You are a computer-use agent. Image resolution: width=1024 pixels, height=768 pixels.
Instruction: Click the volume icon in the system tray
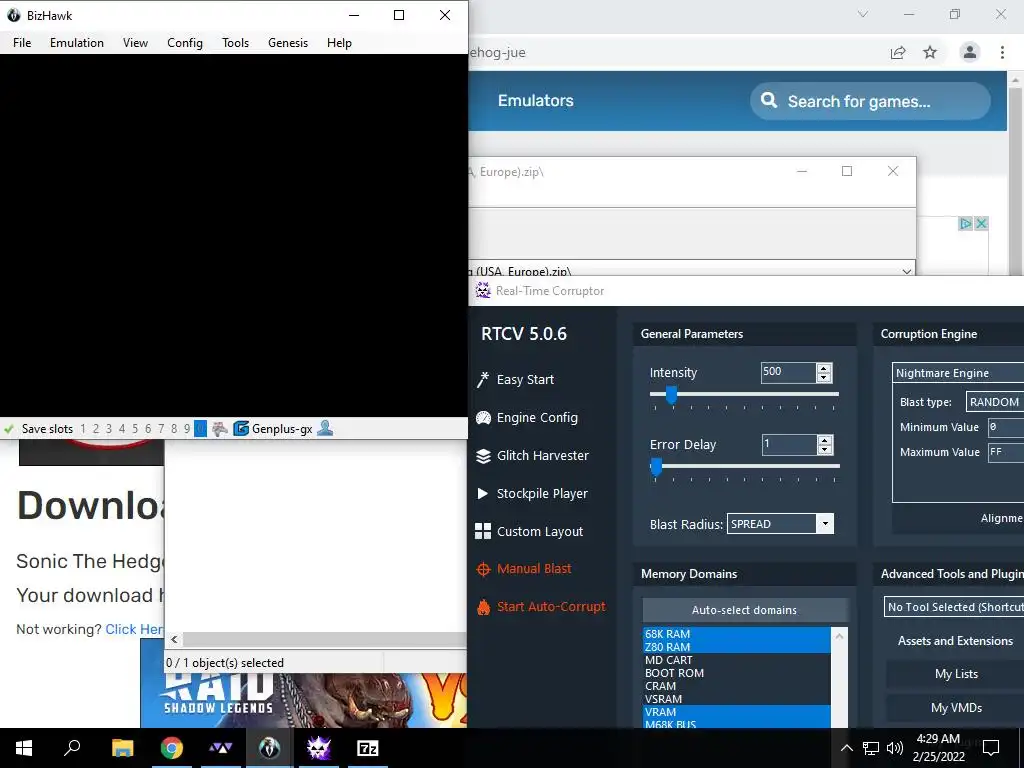[x=895, y=748]
